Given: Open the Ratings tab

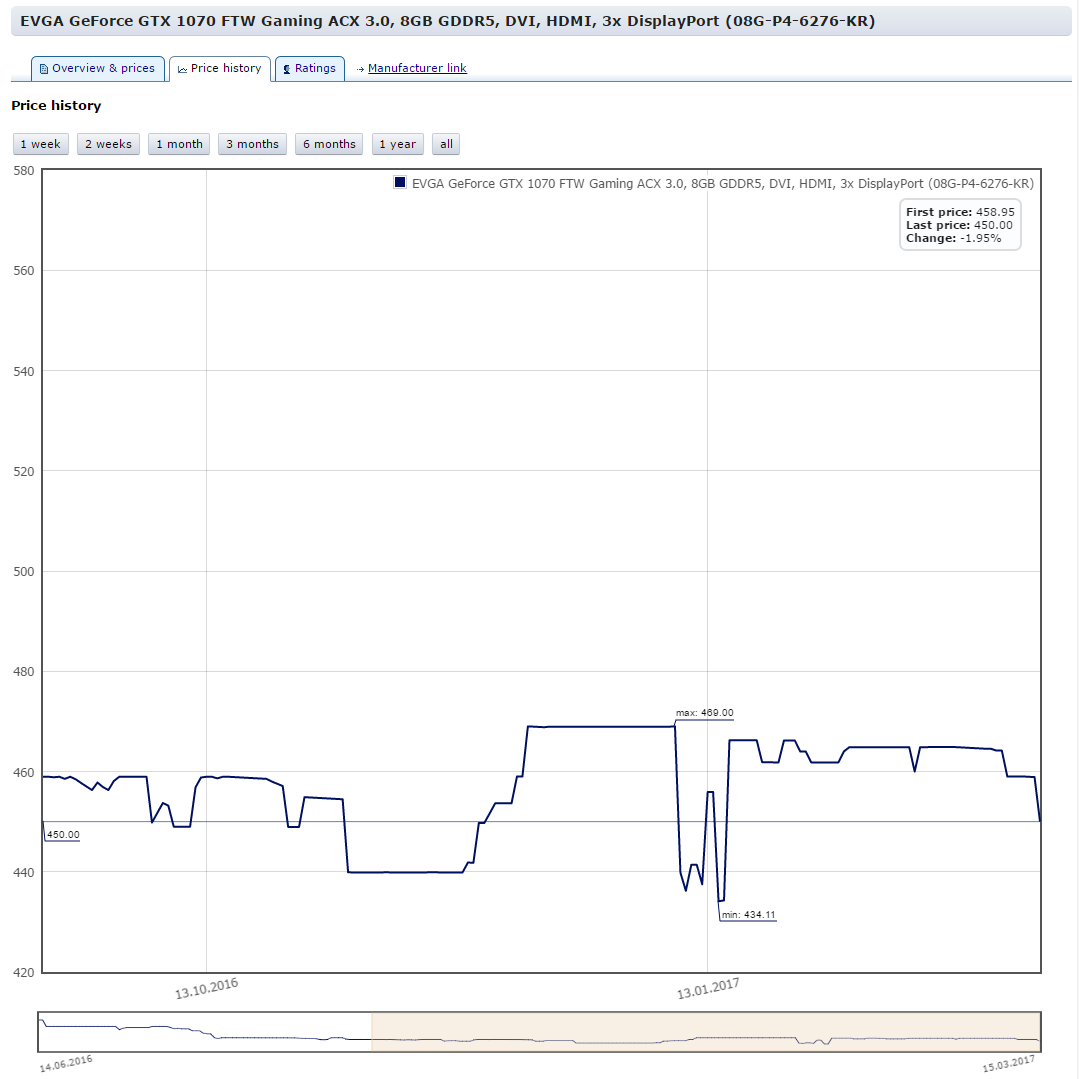Looking at the screenshot, I should click(310, 69).
